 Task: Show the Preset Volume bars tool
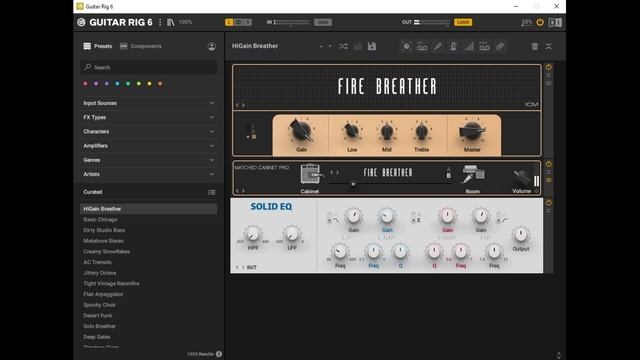(469, 46)
